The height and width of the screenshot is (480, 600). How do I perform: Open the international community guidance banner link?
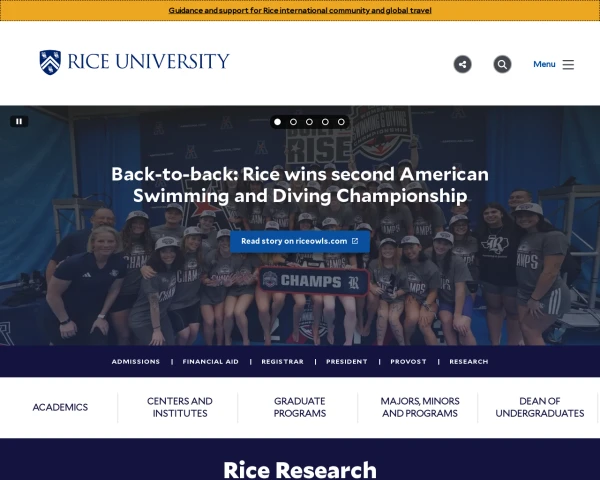[300, 10]
